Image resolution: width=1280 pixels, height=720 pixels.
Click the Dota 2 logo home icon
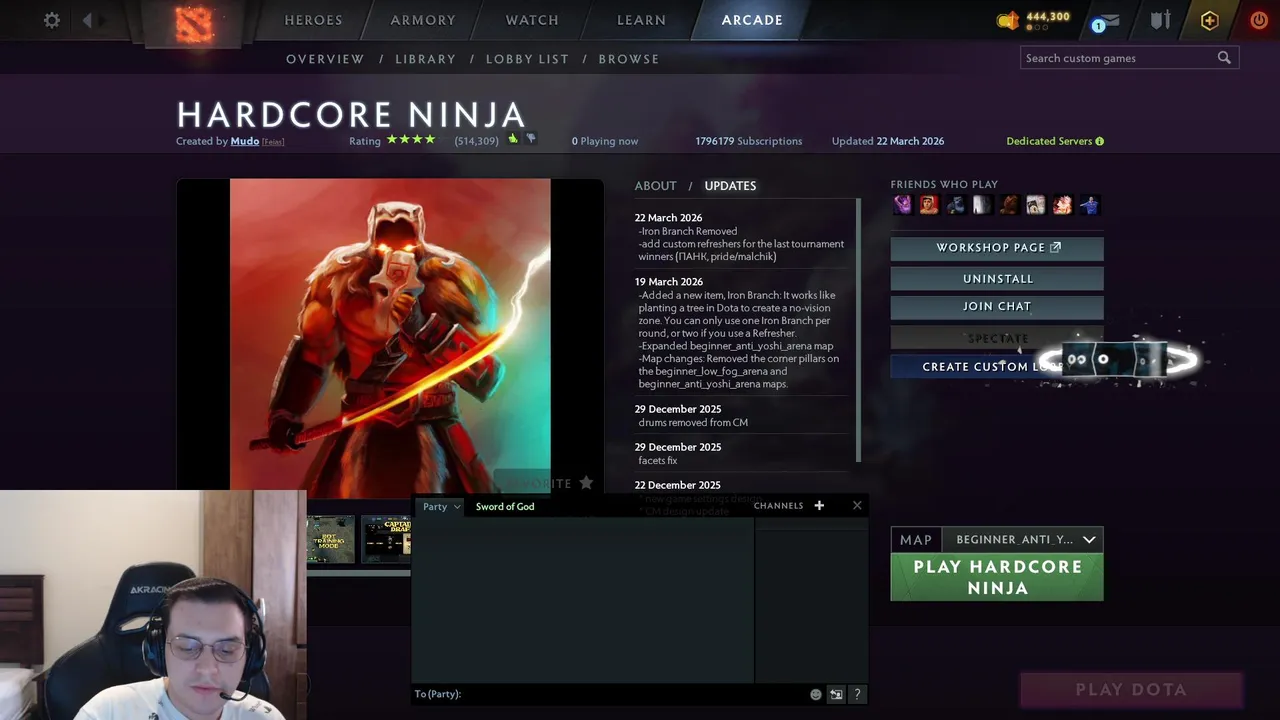tap(195, 24)
